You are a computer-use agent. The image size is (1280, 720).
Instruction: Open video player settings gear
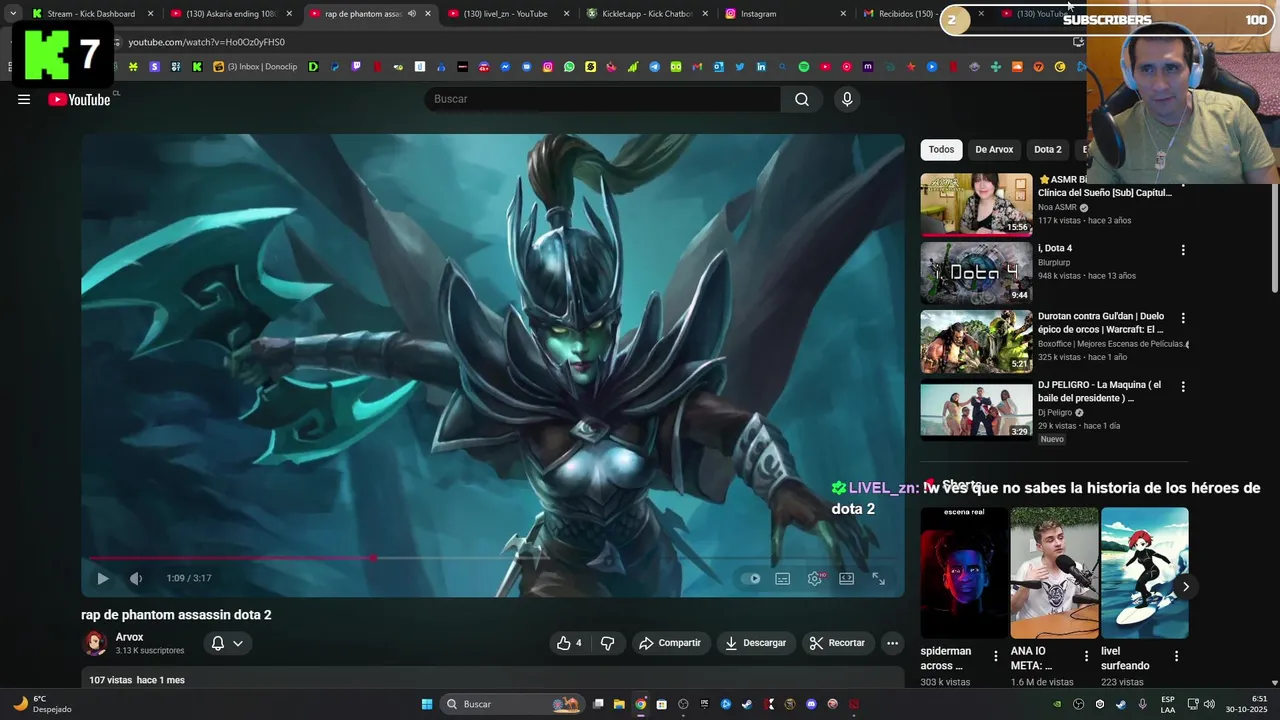pyautogui.click(x=815, y=578)
